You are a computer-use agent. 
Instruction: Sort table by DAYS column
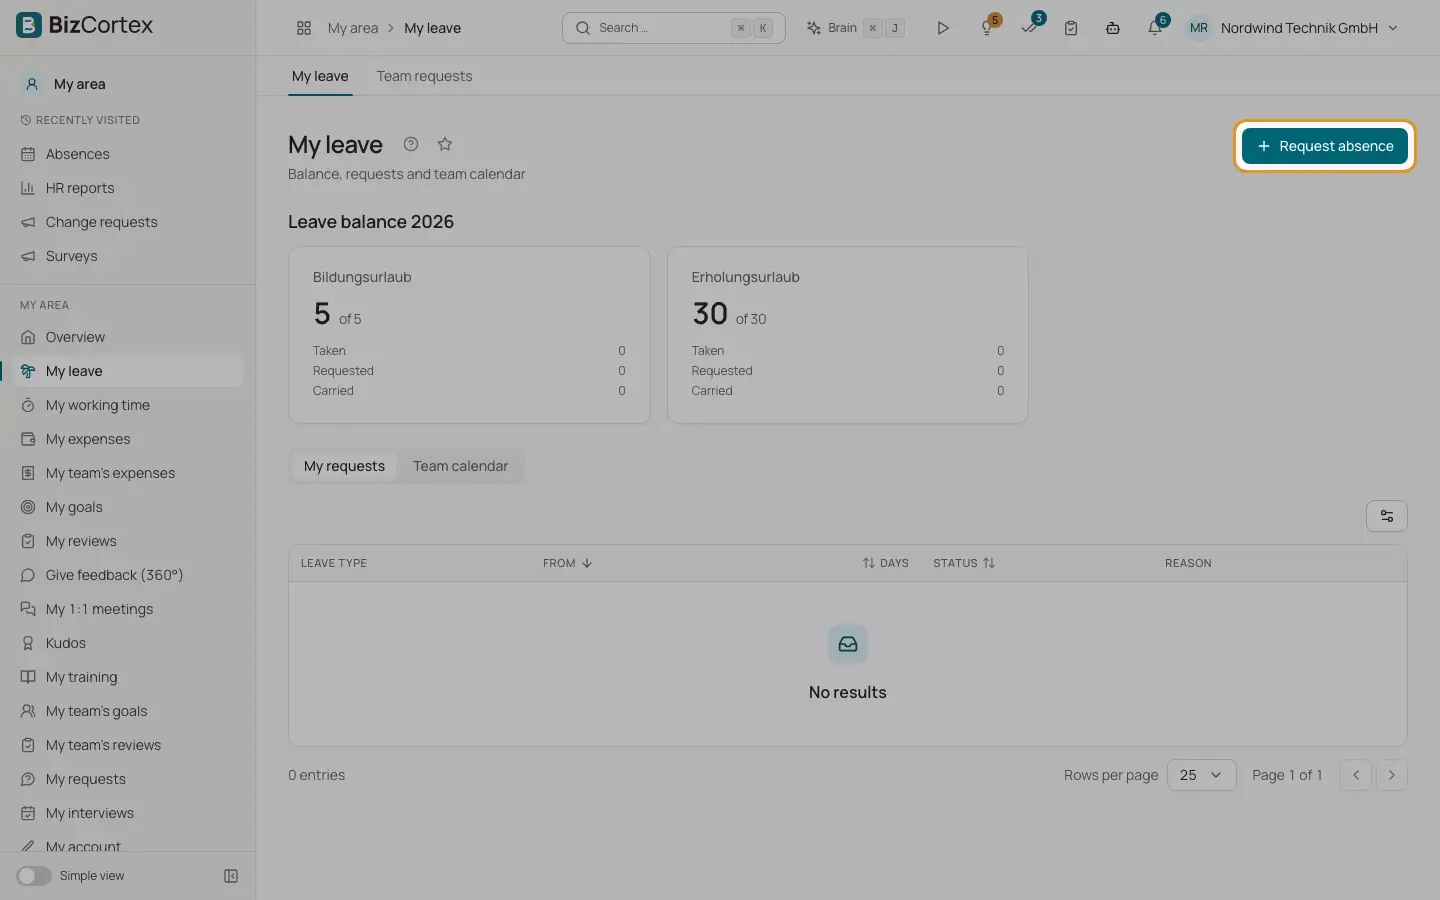pos(886,563)
